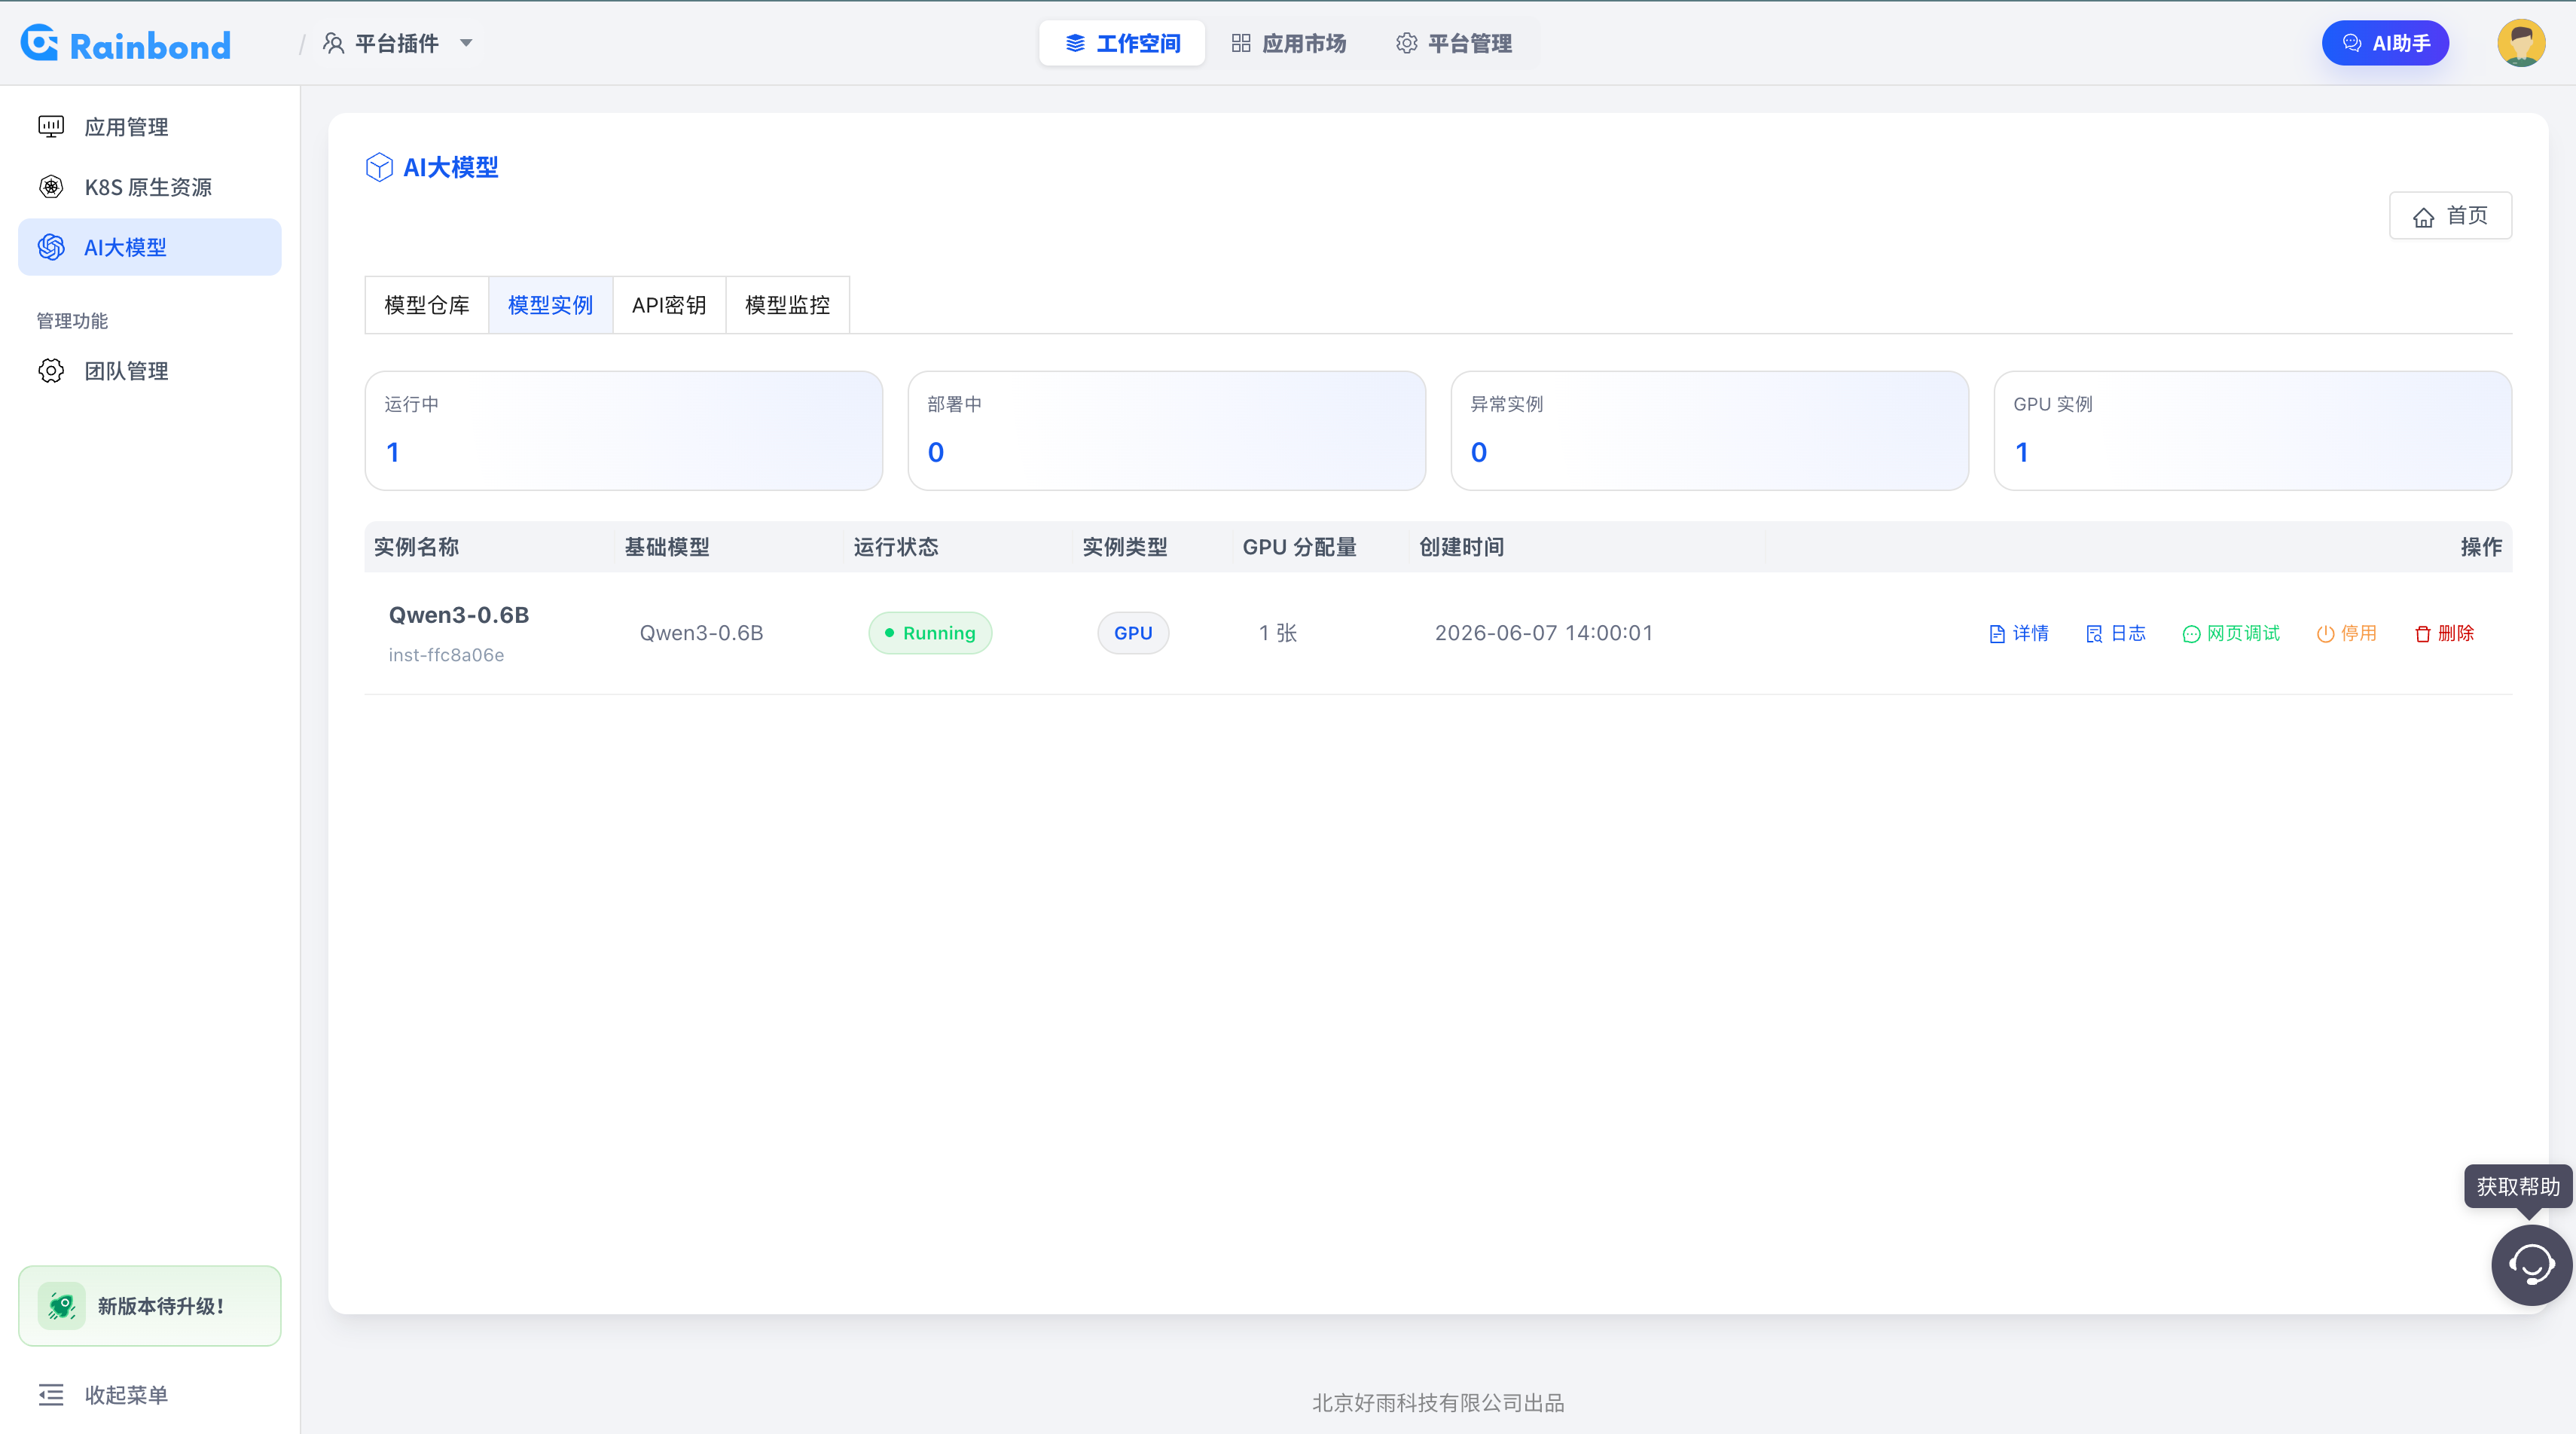
Task: Click the 应用管理 monitor icon
Action: tap(51, 127)
